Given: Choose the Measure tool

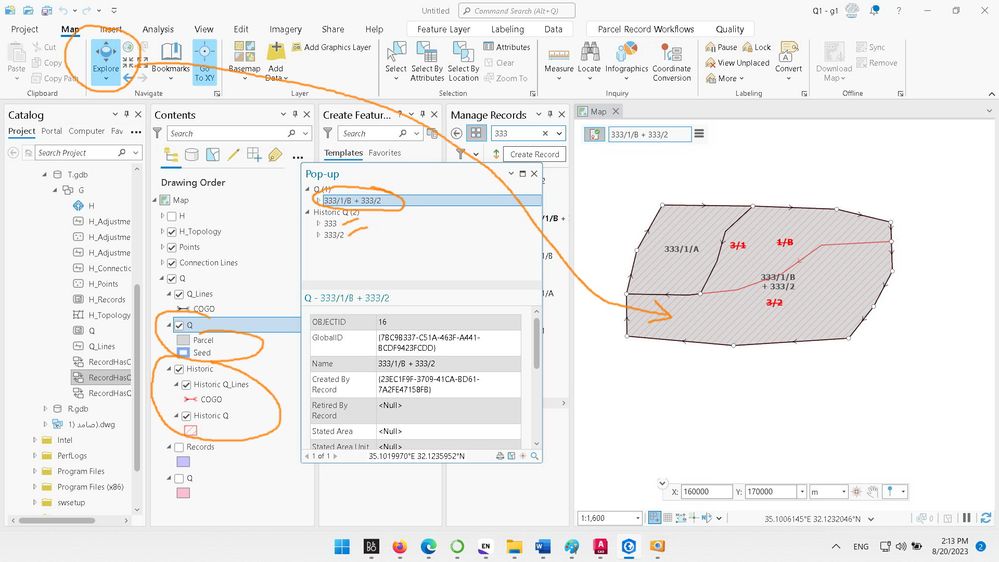Looking at the screenshot, I should click(x=559, y=61).
